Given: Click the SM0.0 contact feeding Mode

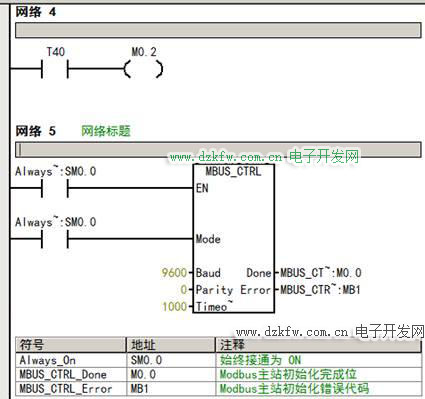Looking at the screenshot, I should [x=55, y=239].
